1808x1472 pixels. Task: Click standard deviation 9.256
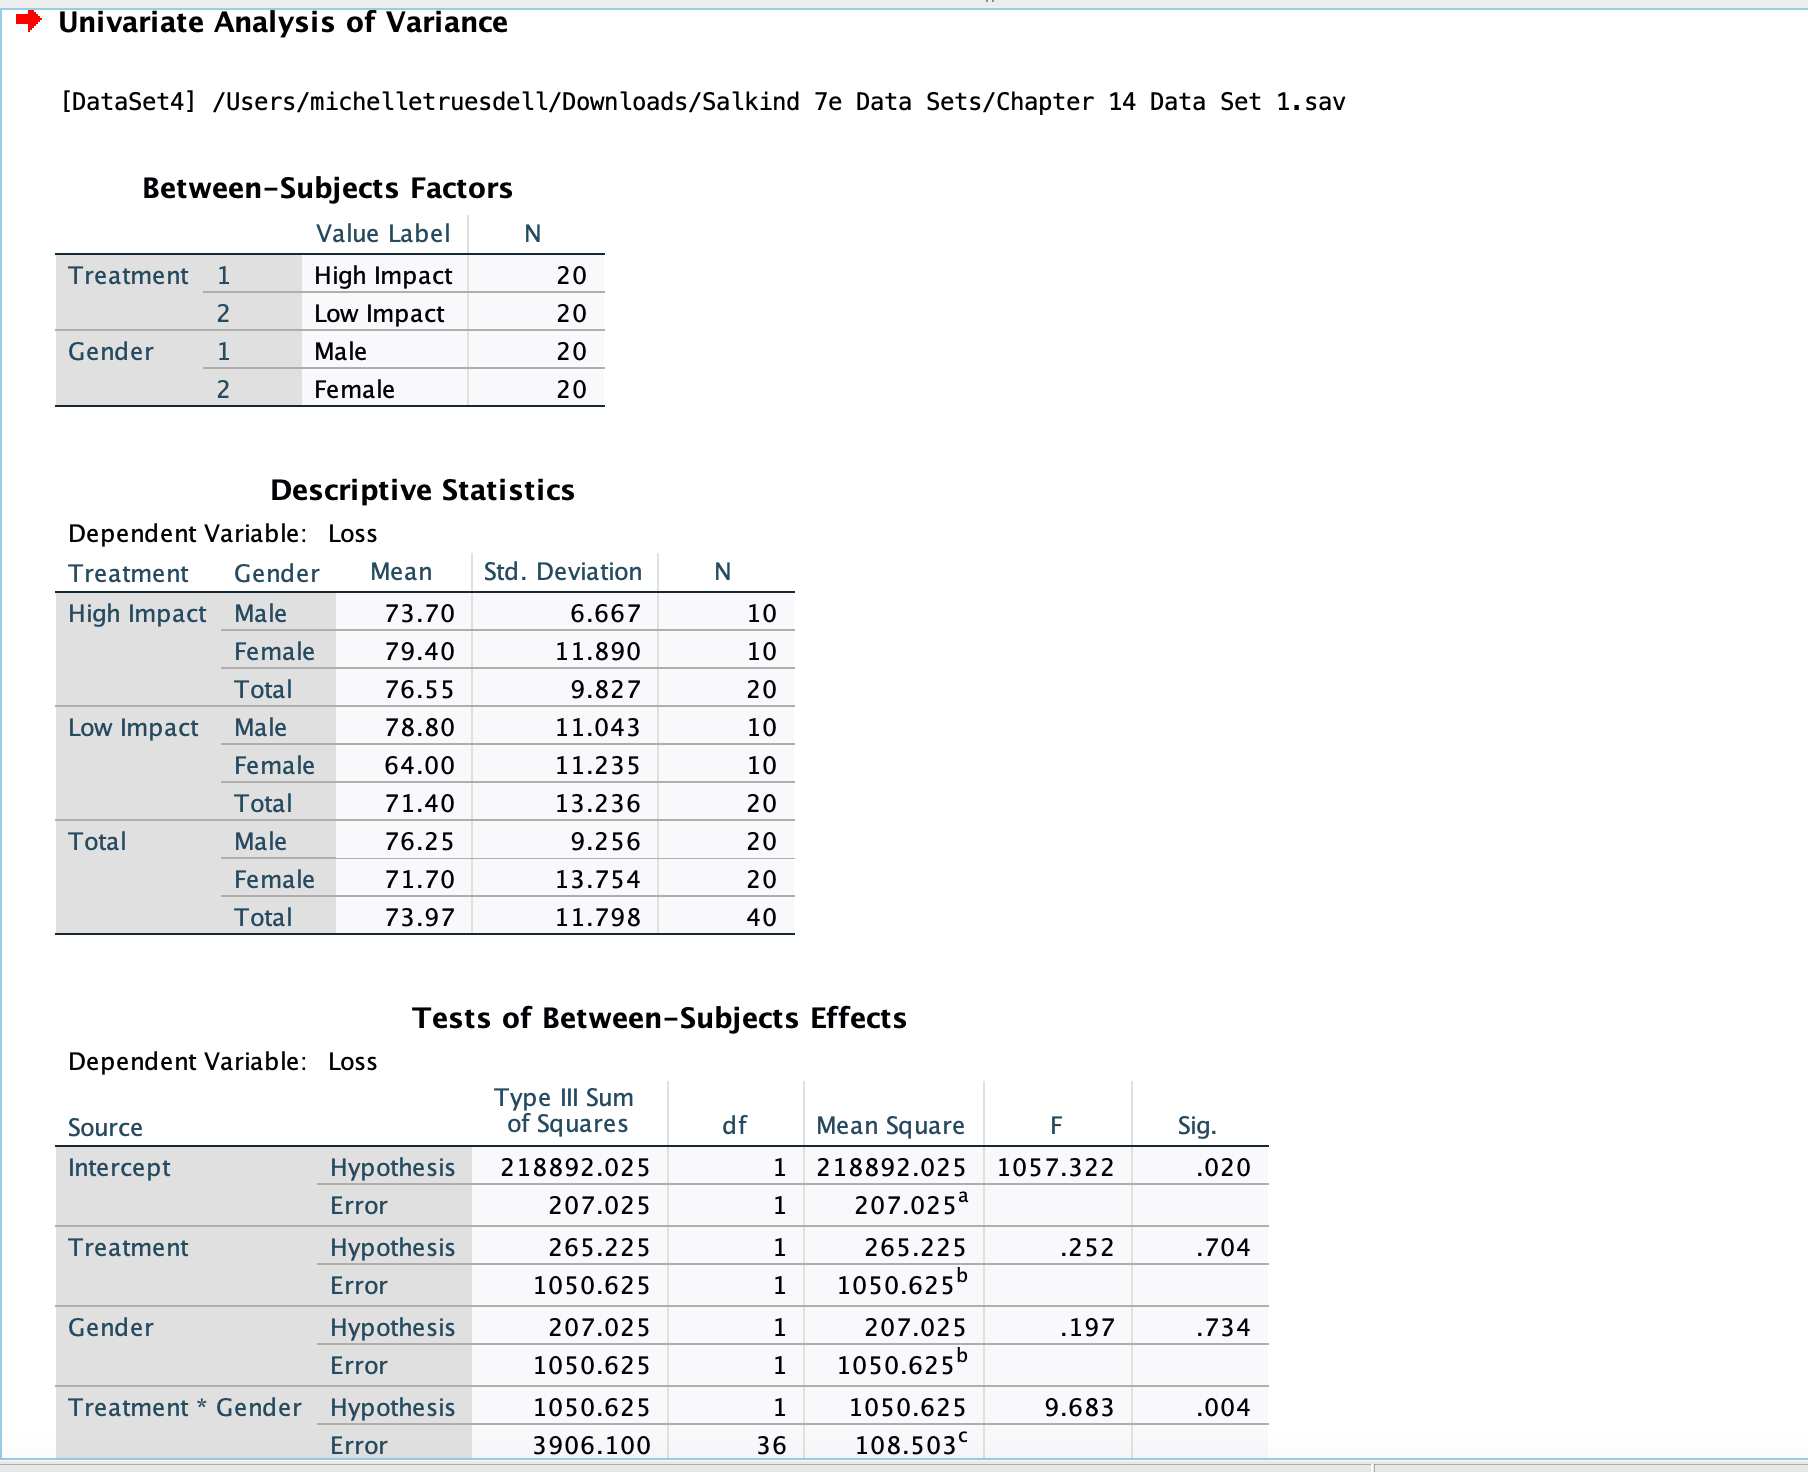(x=605, y=841)
